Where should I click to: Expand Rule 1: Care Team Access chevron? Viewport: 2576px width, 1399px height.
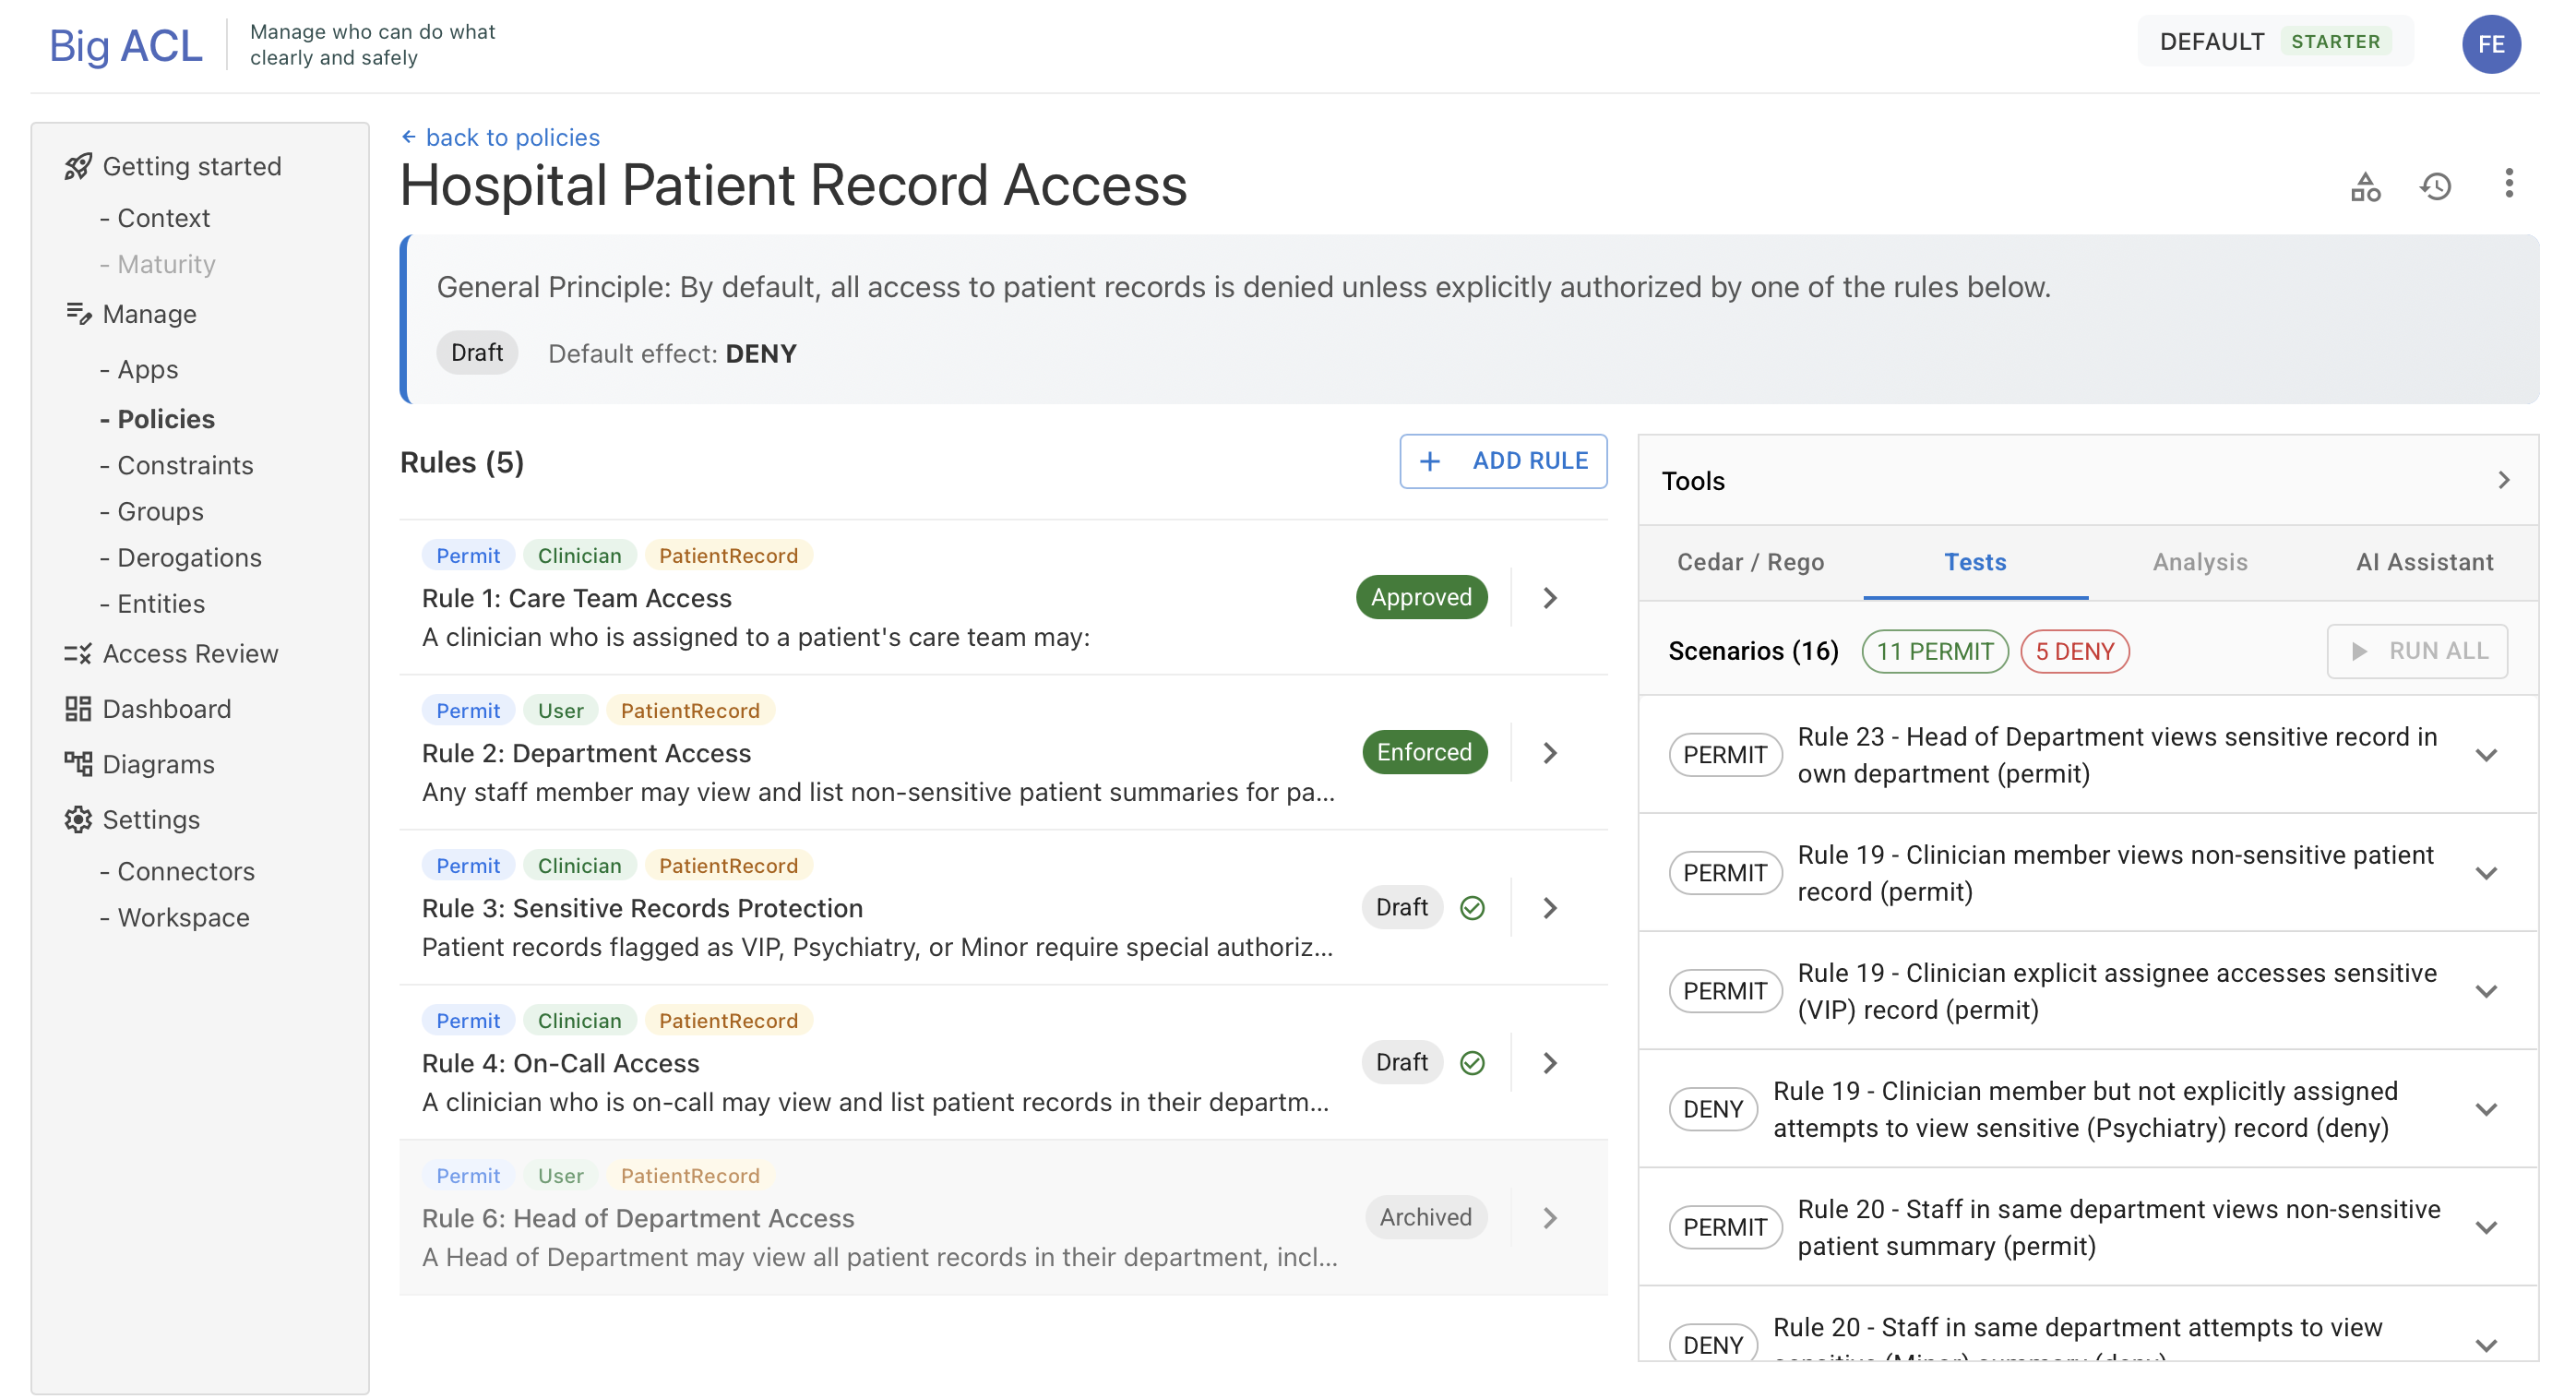click(x=1550, y=598)
